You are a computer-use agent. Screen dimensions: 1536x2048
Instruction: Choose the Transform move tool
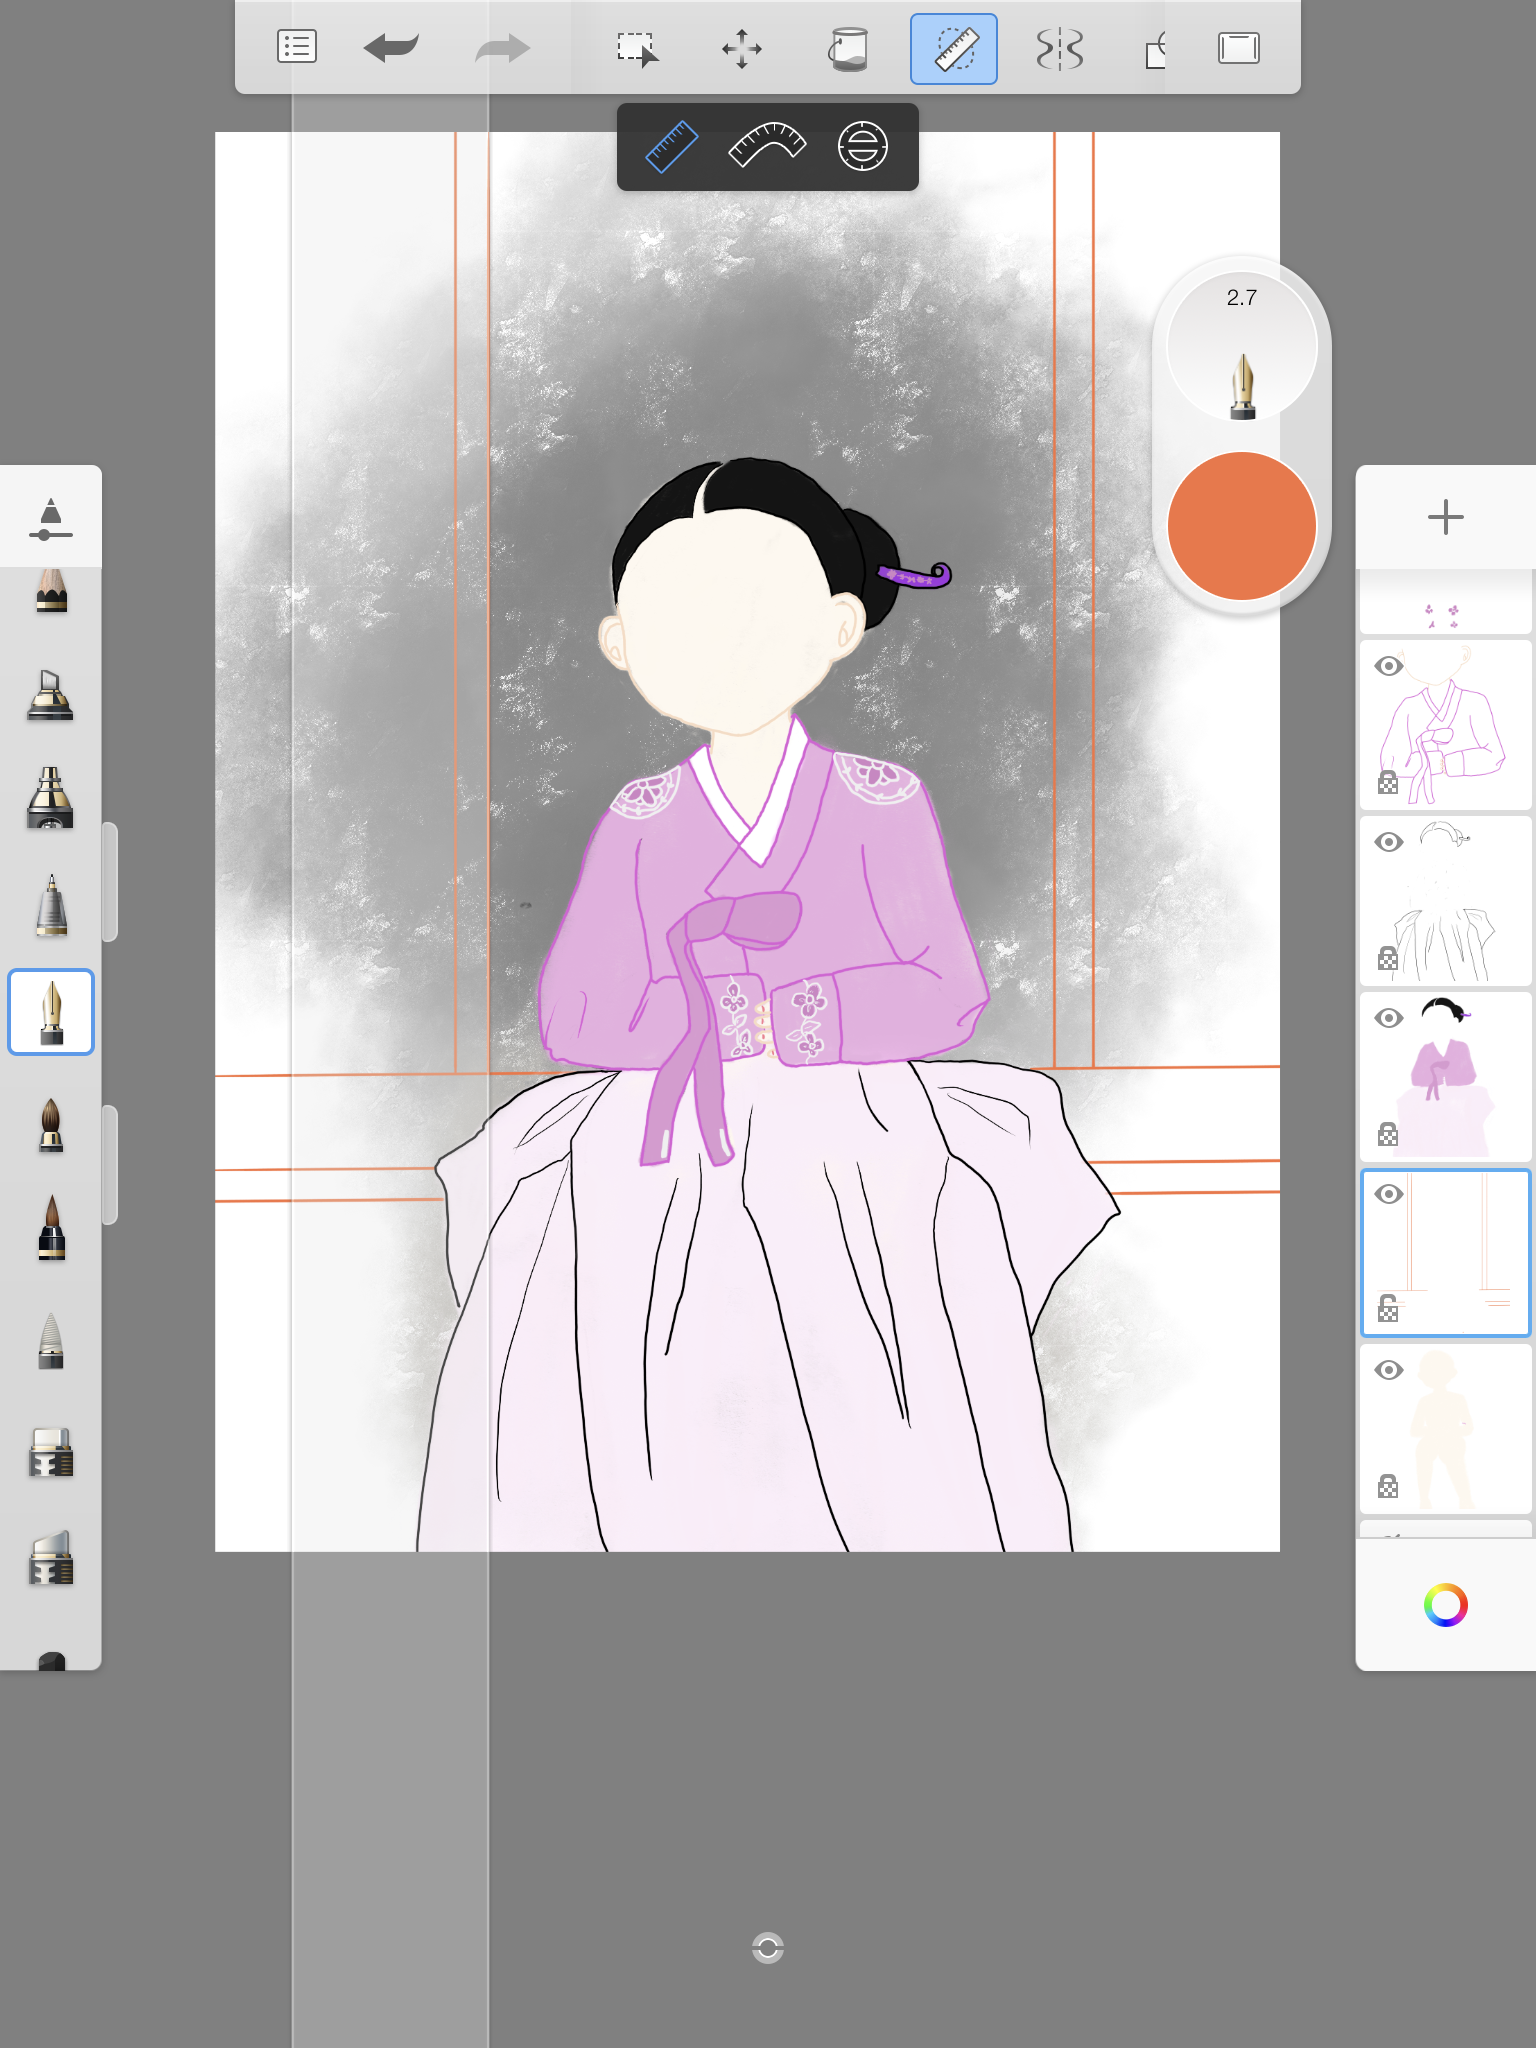point(742,48)
